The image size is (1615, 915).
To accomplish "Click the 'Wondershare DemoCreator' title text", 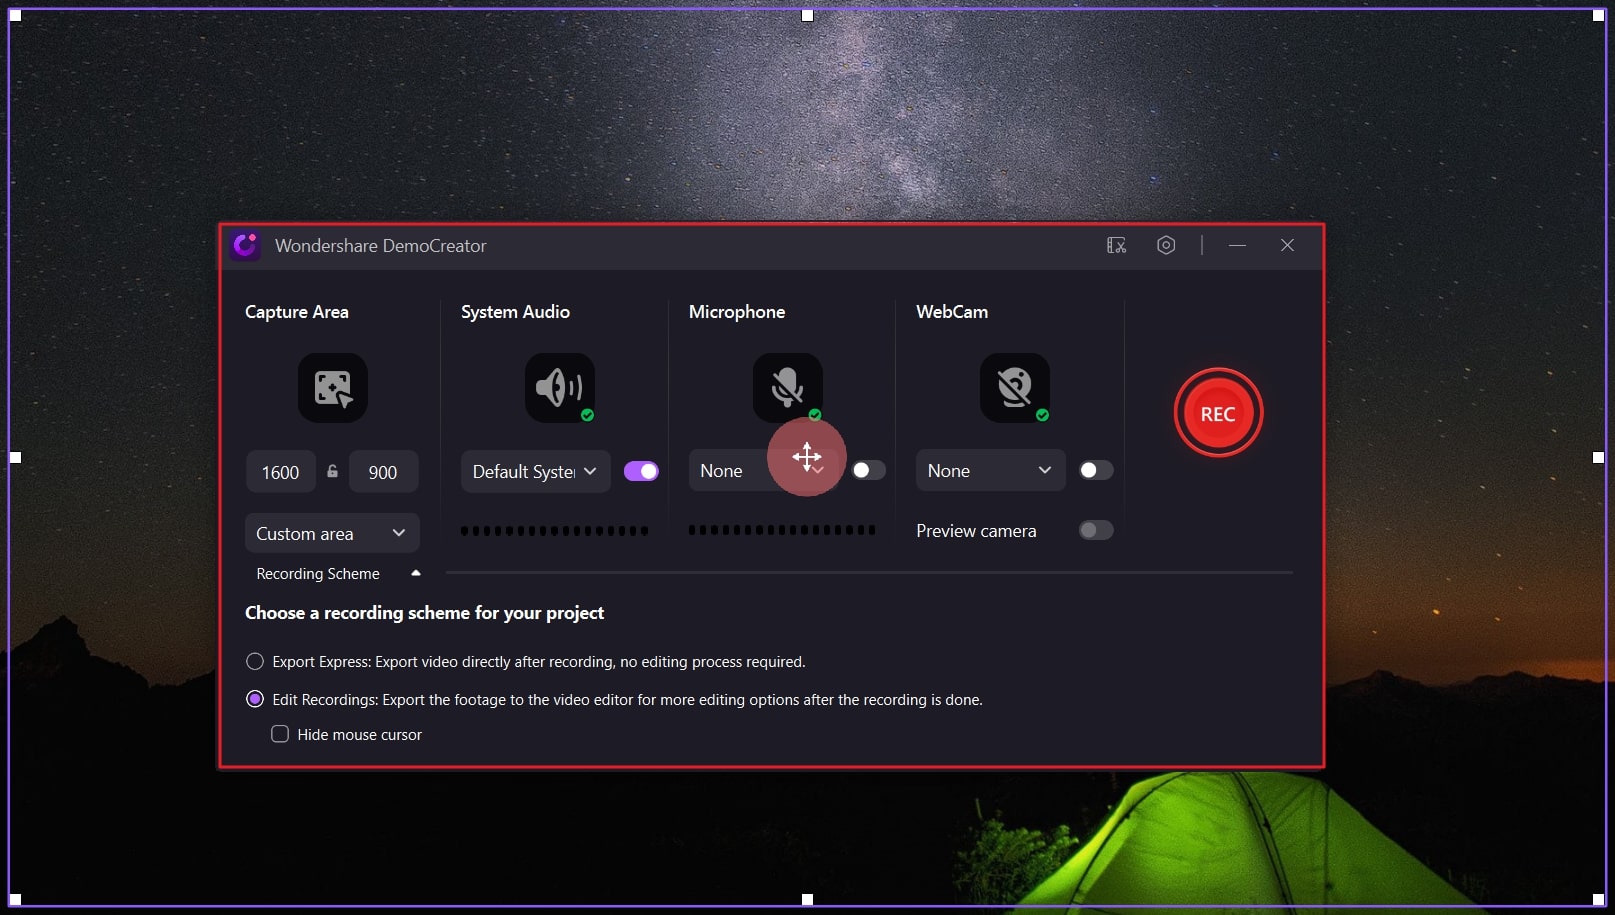I will coord(381,246).
